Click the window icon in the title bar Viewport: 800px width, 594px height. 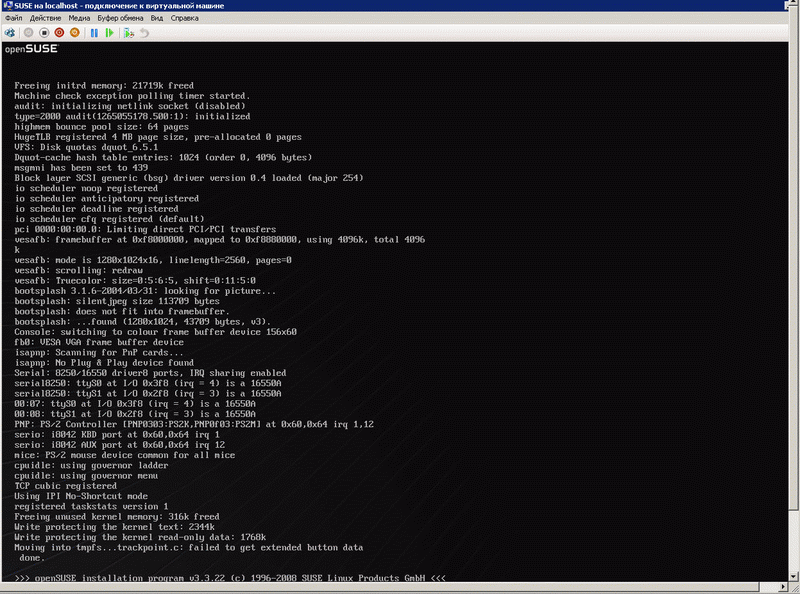[x=7, y=5]
